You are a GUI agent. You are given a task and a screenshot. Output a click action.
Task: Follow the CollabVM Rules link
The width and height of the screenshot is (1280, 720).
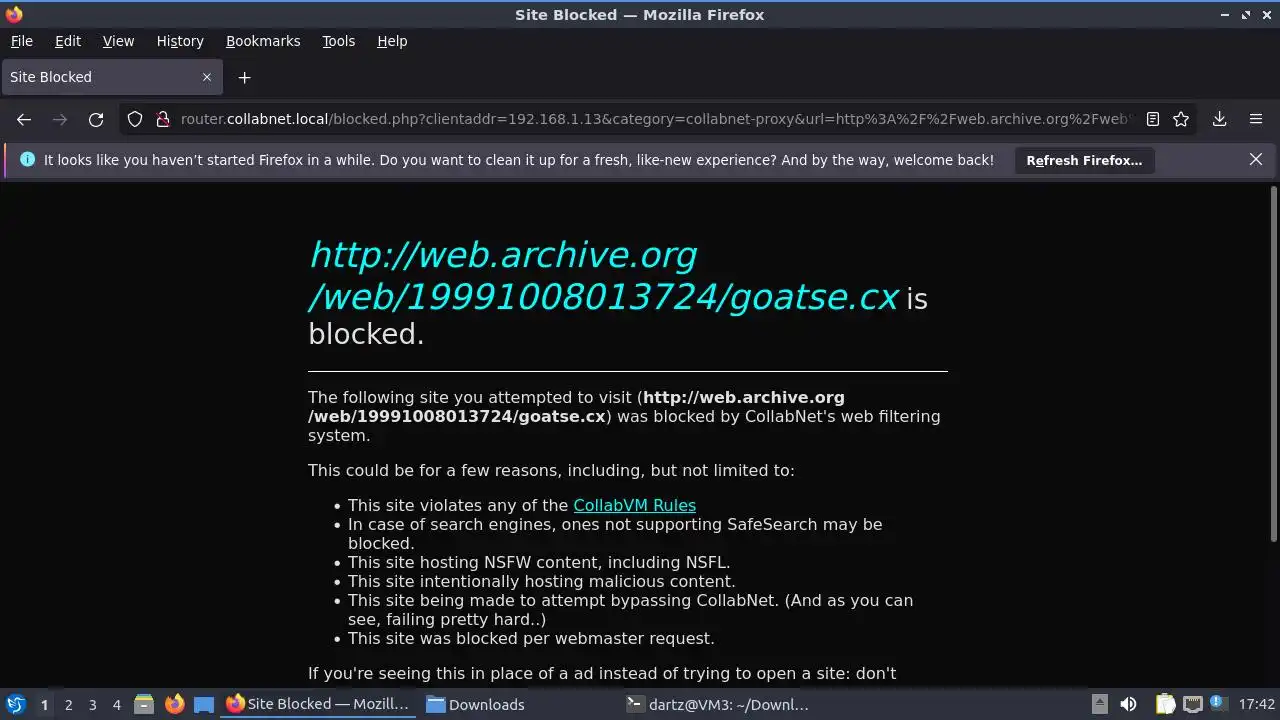click(x=634, y=505)
